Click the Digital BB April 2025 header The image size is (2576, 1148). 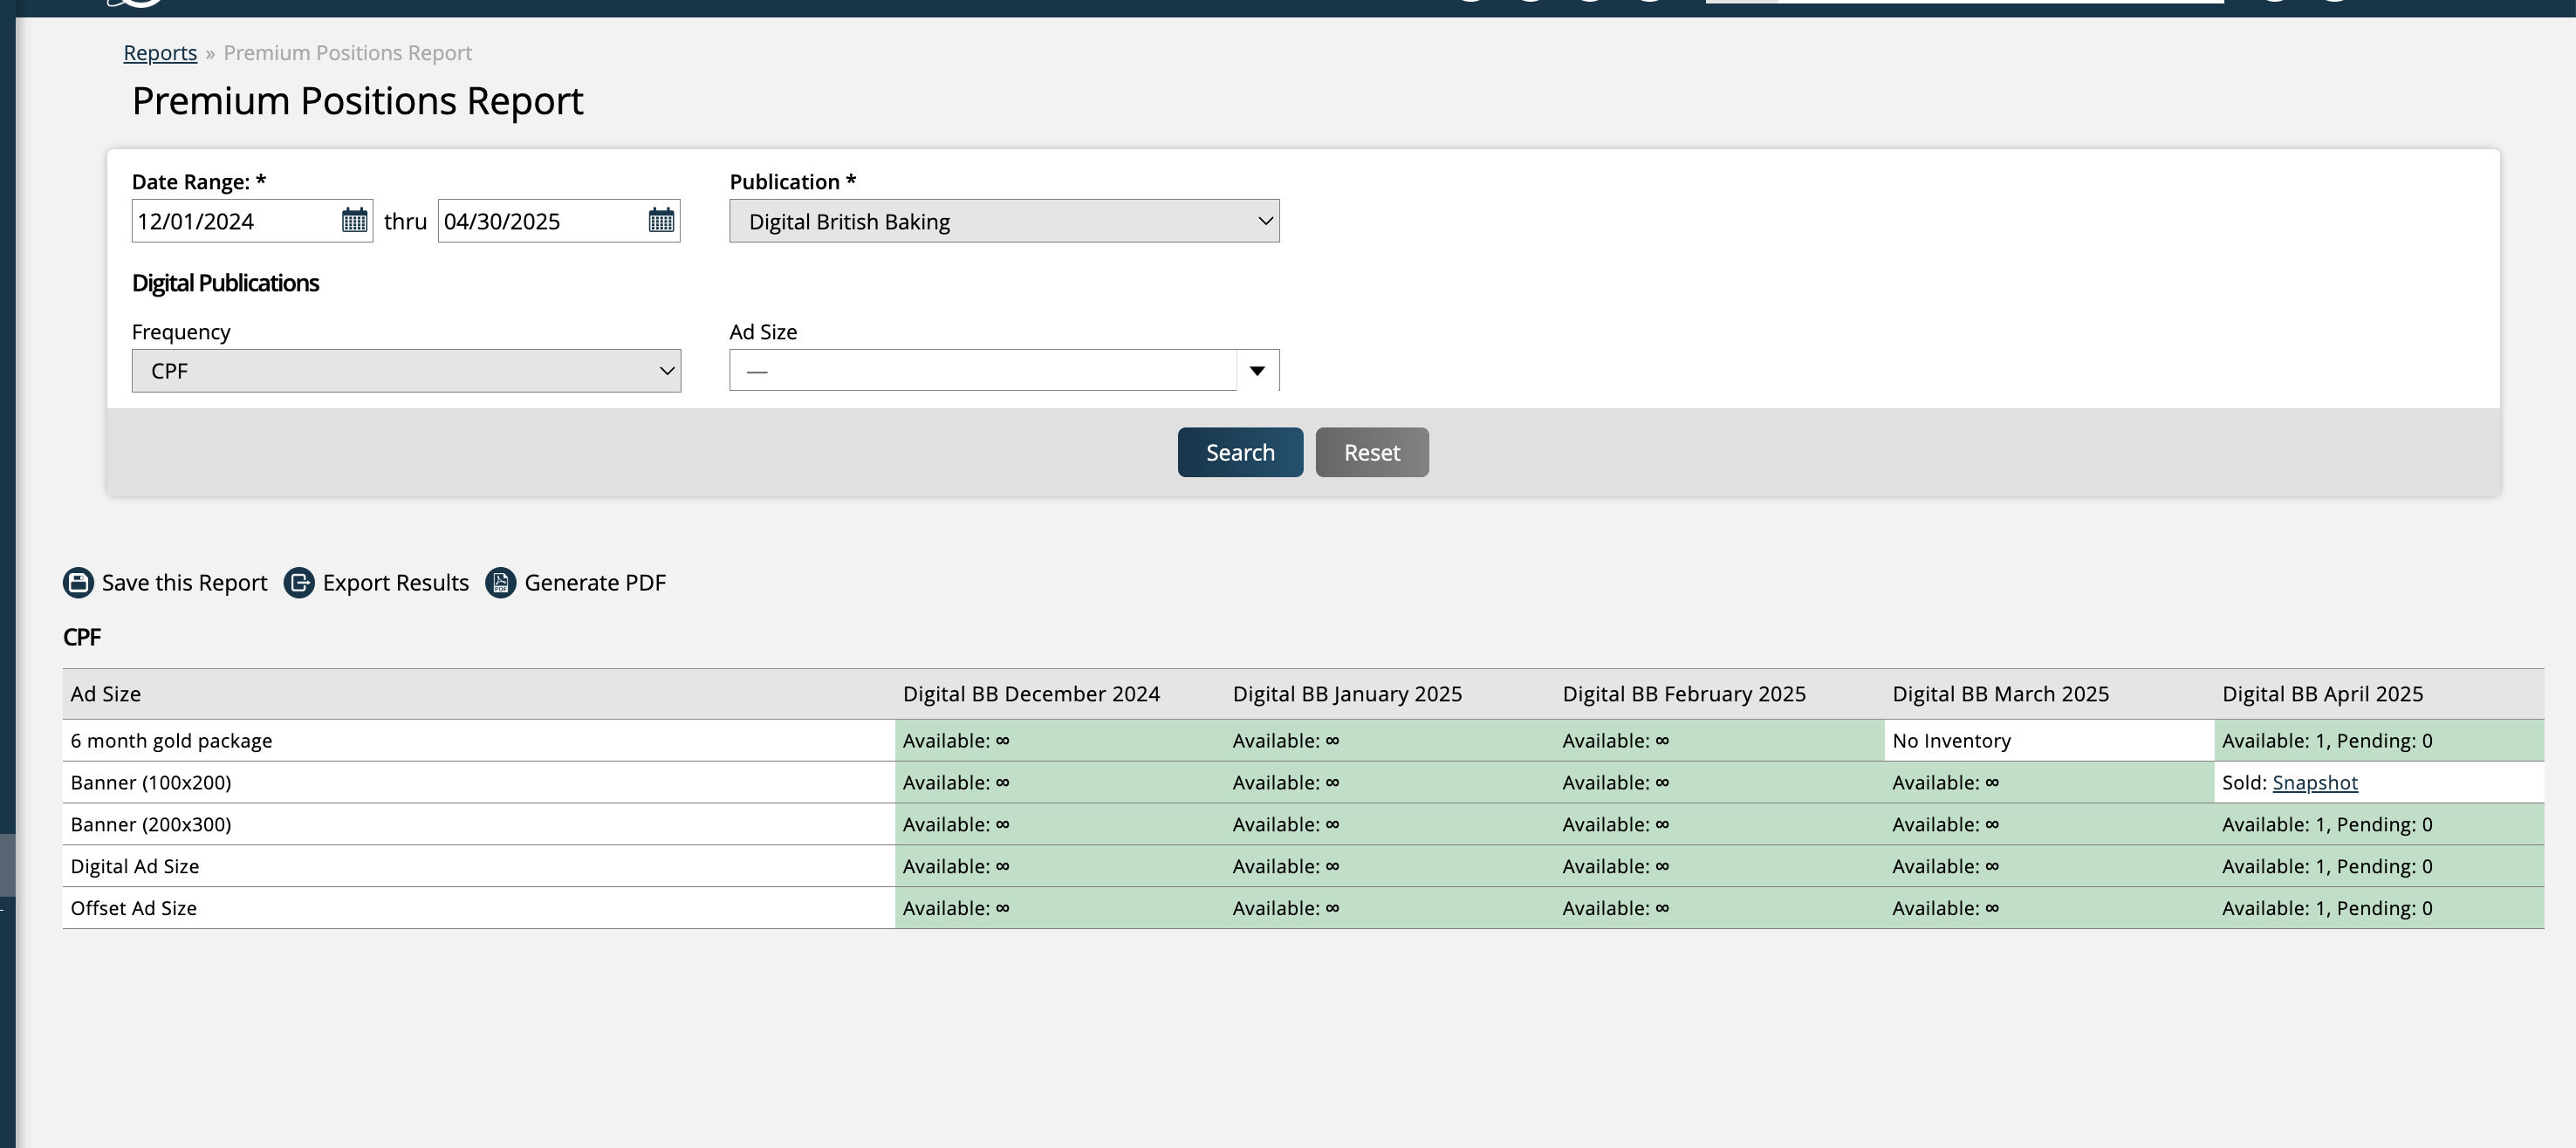2322,694
